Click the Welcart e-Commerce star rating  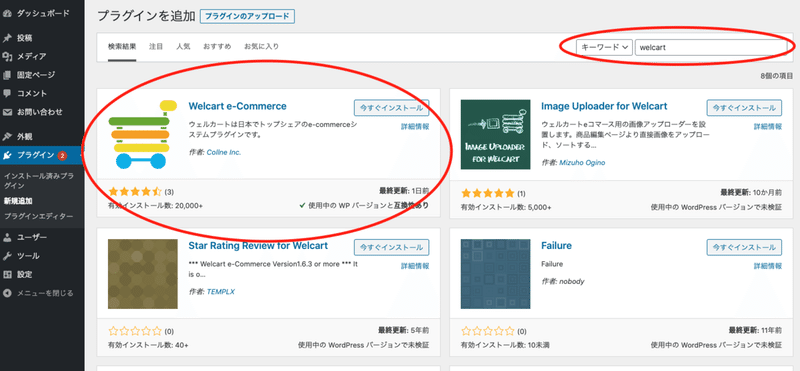click(x=135, y=192)
